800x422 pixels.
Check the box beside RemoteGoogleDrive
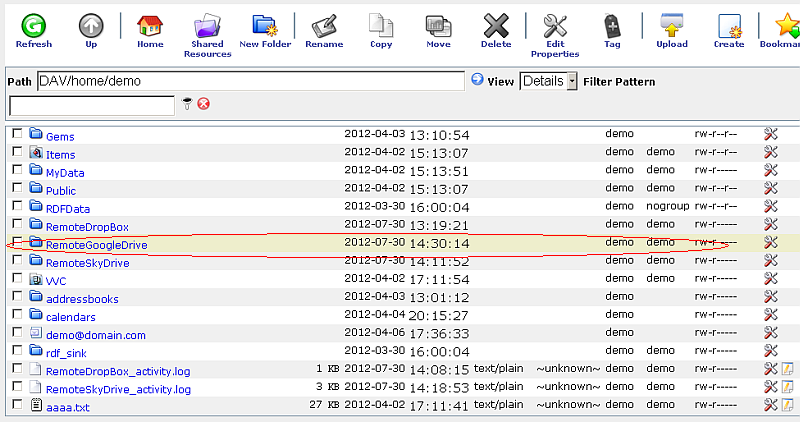pos(17,243)
